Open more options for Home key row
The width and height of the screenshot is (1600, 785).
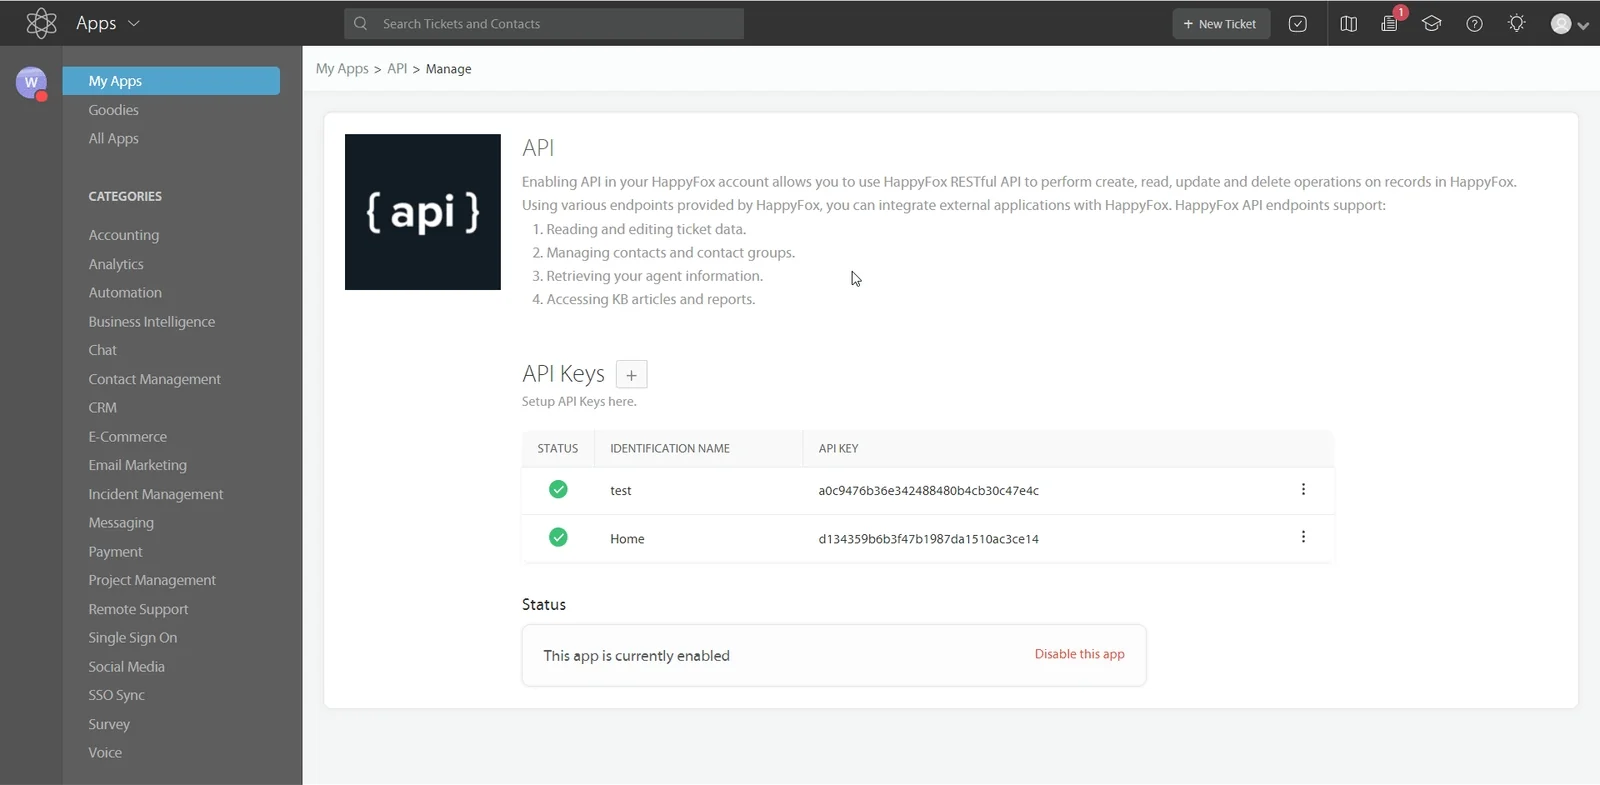[x=1303, y=537]
